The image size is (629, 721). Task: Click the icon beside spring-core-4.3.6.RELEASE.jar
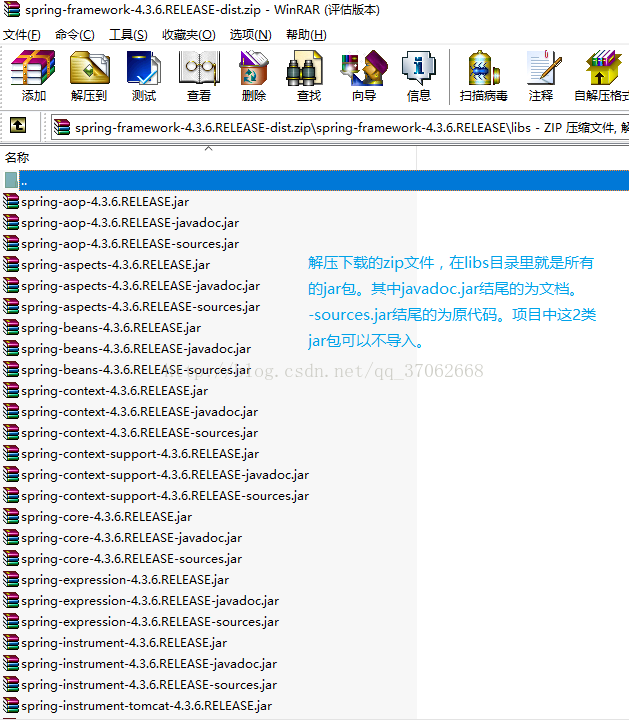click(11, 516)
